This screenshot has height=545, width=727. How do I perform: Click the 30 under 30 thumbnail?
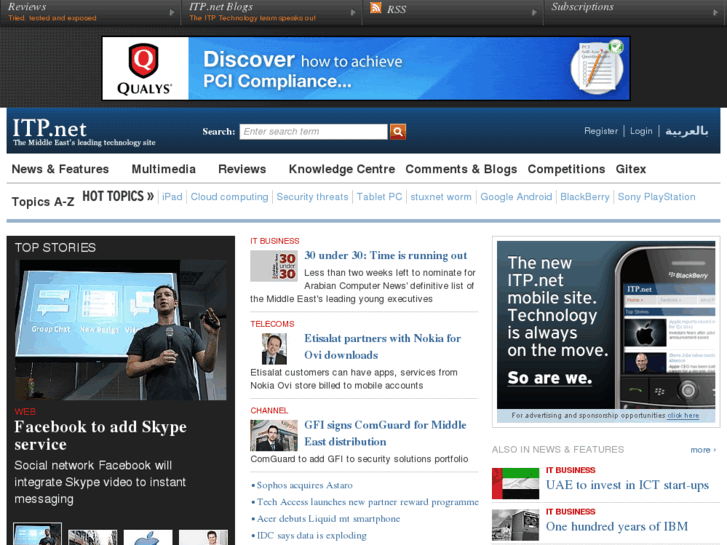point(274,266)
